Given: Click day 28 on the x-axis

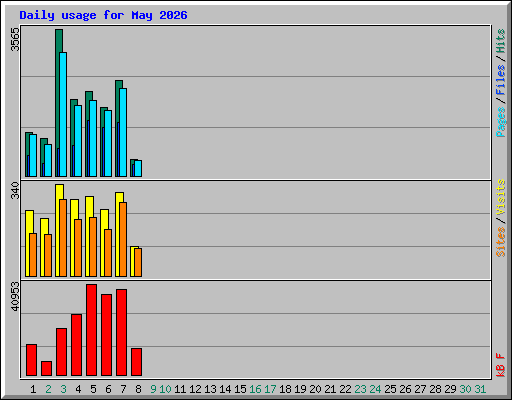Looking at the screenshot, I should (x=435, y=389).
